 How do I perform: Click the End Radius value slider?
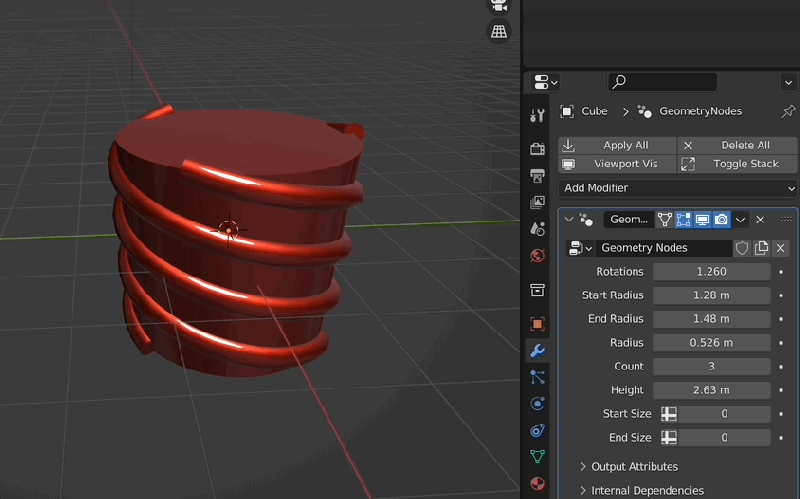711,319
